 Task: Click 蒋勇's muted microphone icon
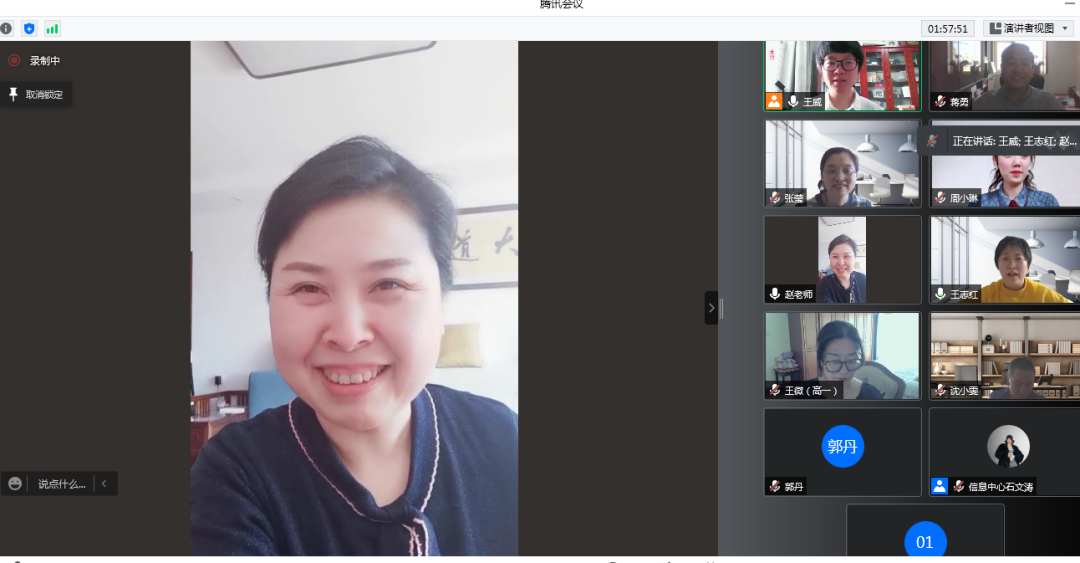pos(940,101)
